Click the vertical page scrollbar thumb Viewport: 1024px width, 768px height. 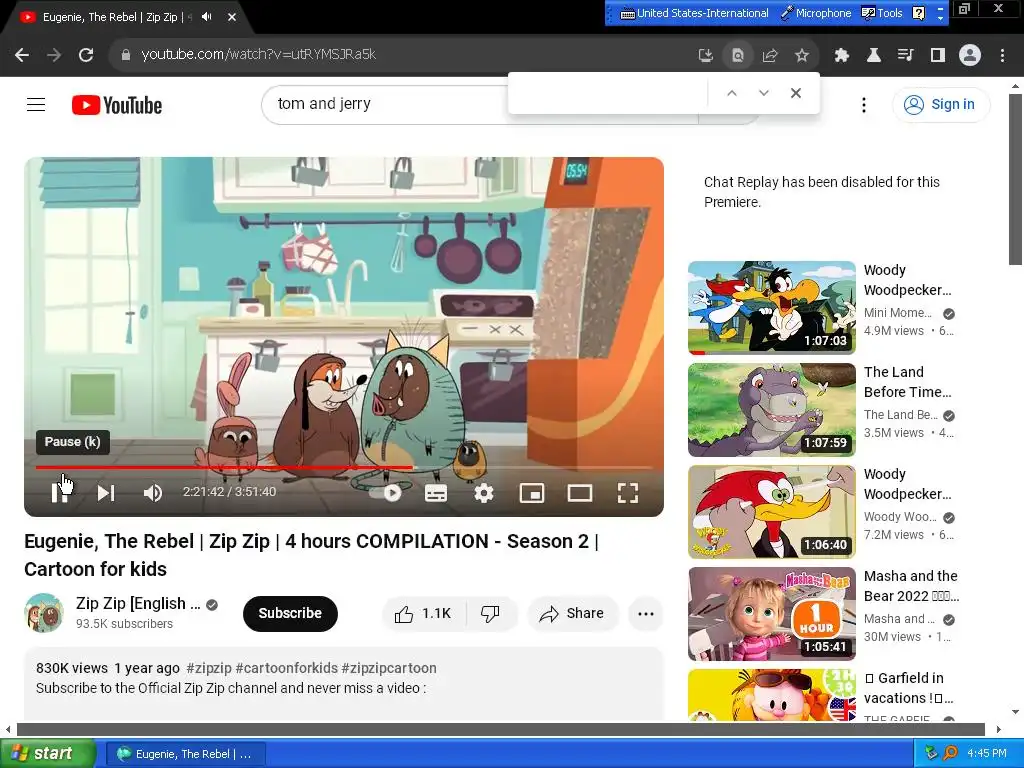click(1014, 180)
